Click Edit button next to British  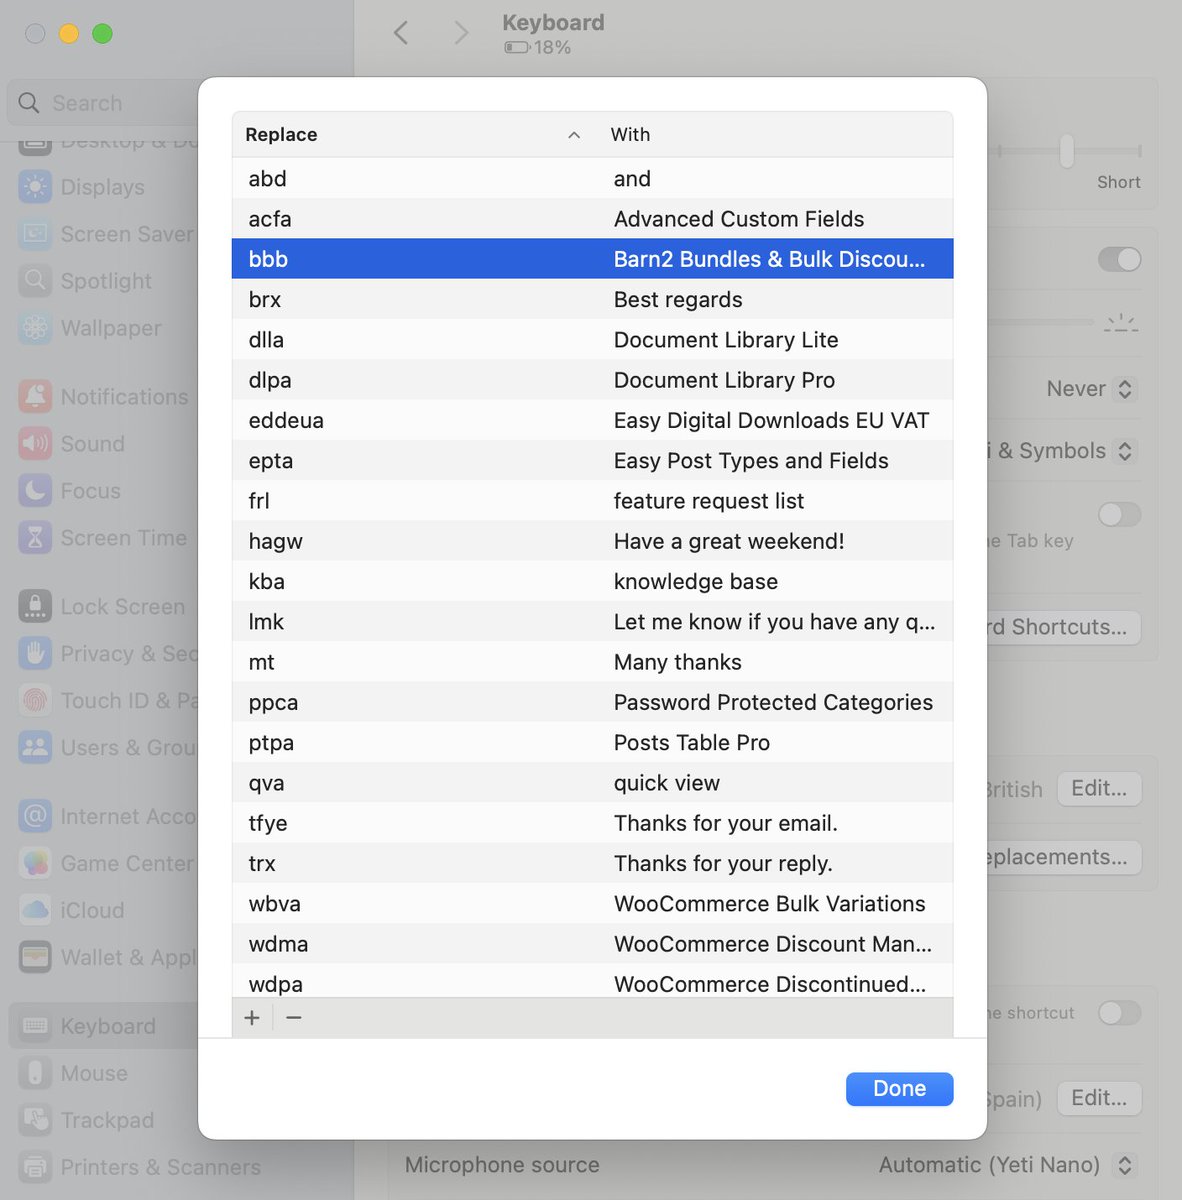pos(1099,788)
